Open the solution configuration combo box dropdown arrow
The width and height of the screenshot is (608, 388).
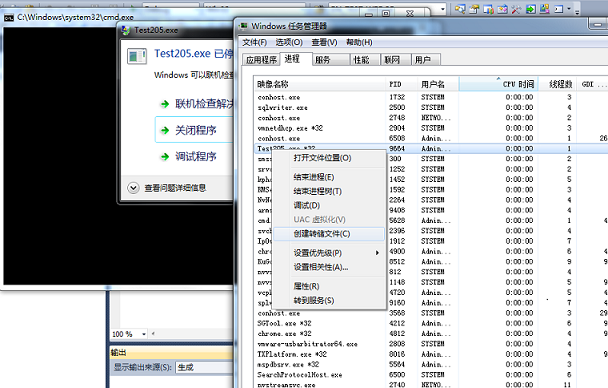(x=442, y=9)
